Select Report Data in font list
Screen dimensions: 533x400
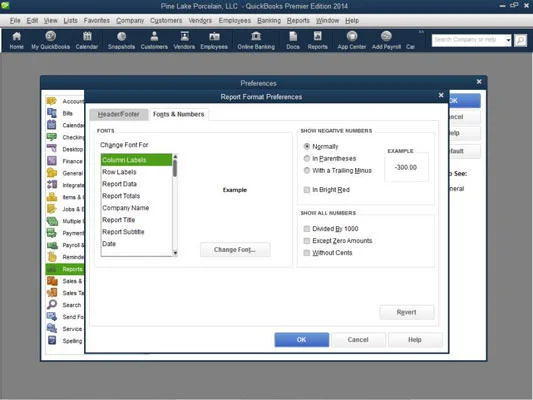(x=137, y=184)
